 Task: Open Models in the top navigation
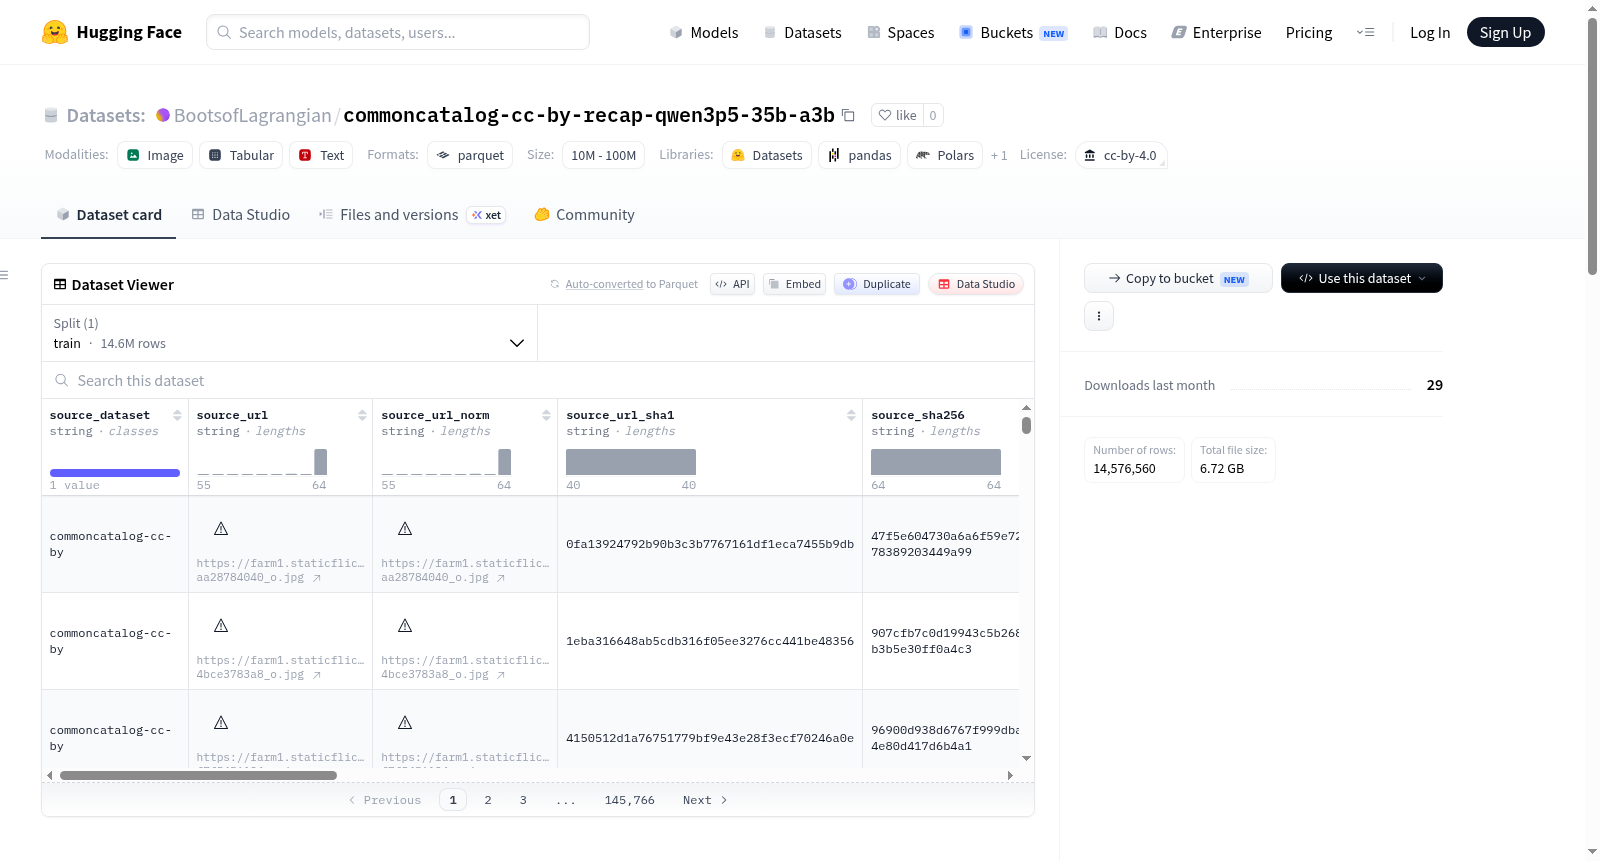(x=704, y=32)
